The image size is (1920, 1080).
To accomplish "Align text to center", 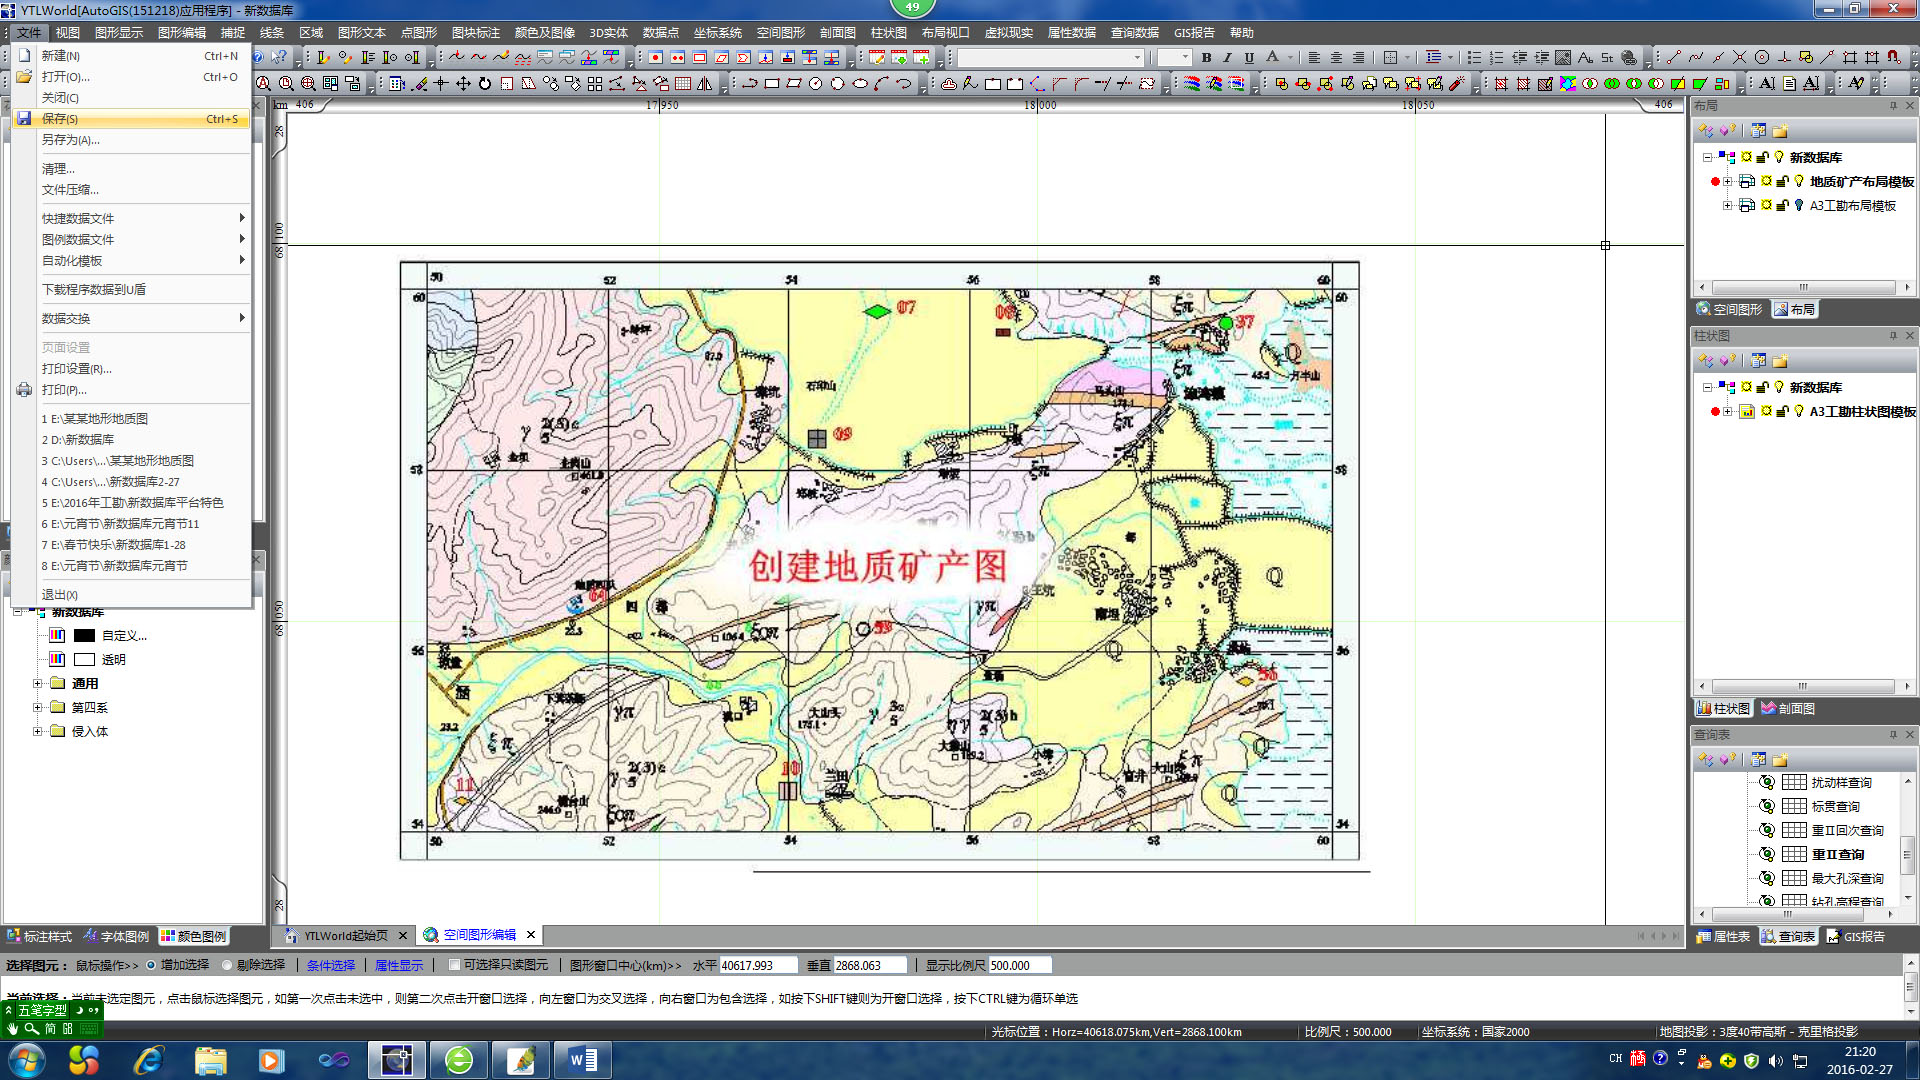I will click(x=1336, y=58).
